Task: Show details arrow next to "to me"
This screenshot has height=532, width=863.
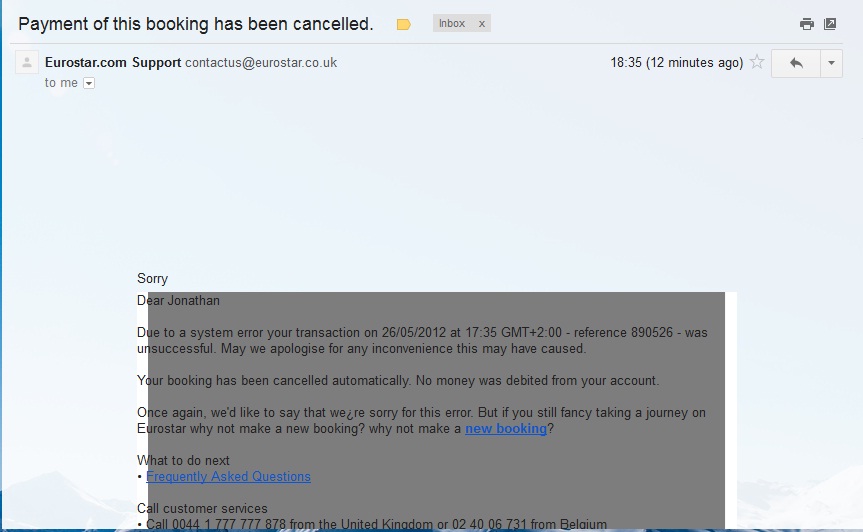Action: [89, 84]
